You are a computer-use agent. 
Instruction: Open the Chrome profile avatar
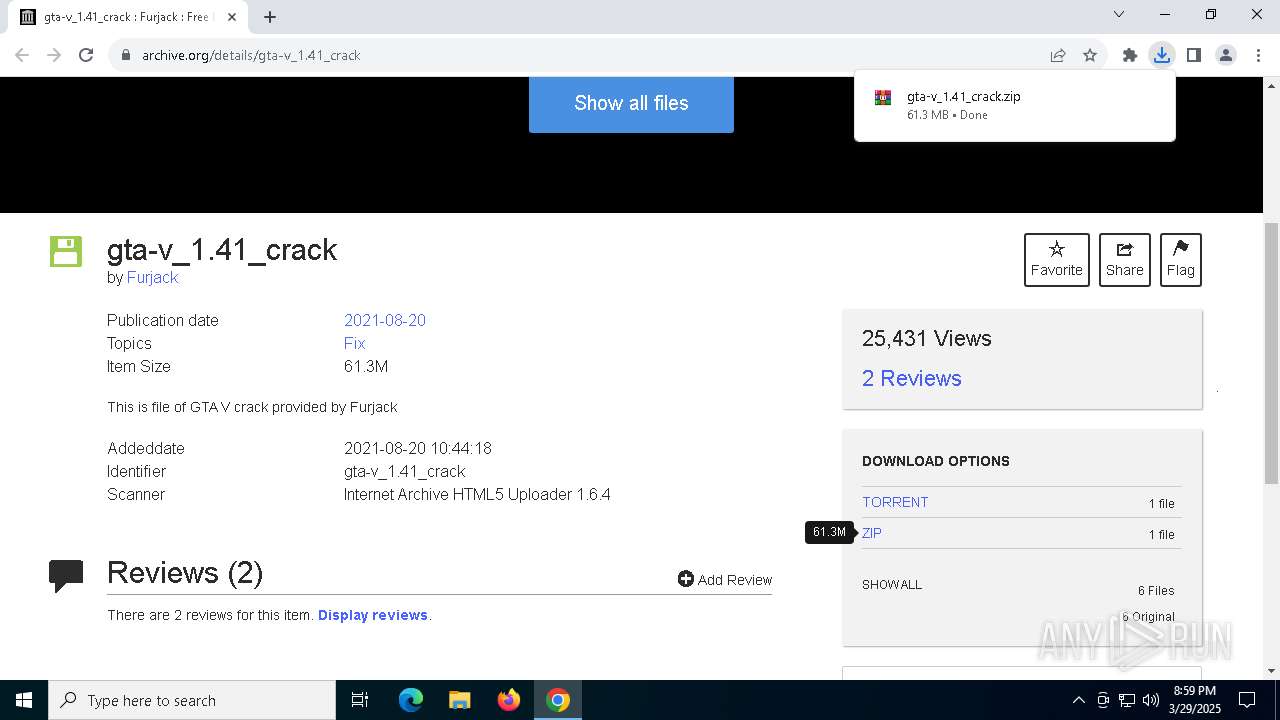[1226, 55]
